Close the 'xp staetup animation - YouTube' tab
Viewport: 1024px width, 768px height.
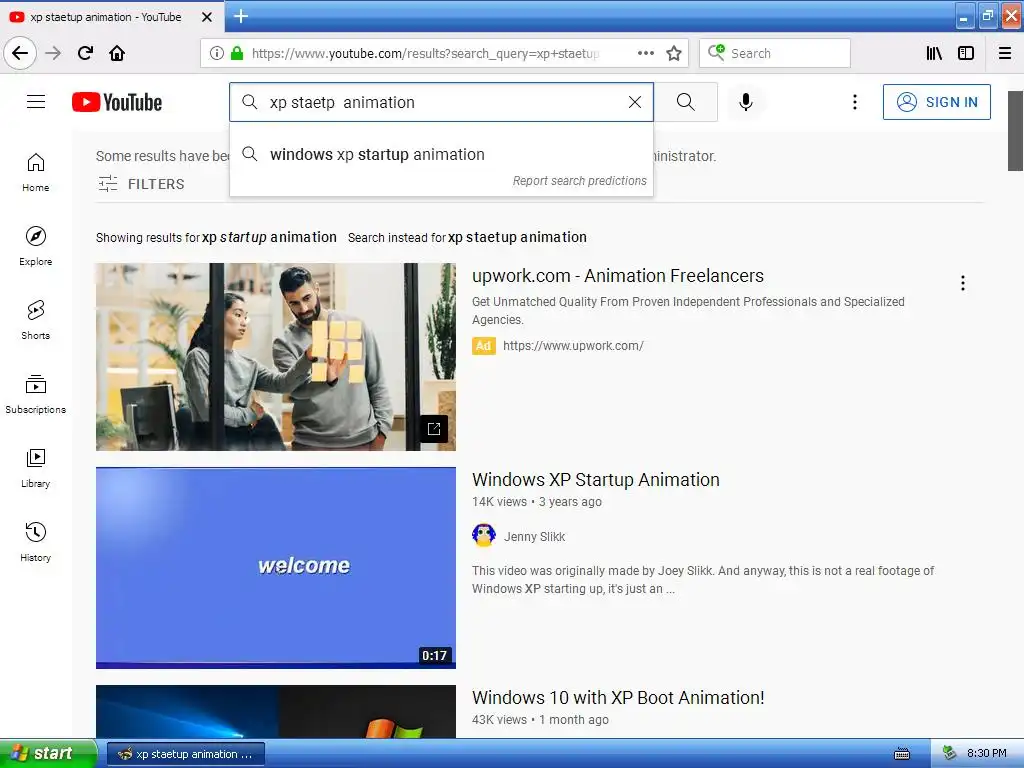[x=207, y=17]
